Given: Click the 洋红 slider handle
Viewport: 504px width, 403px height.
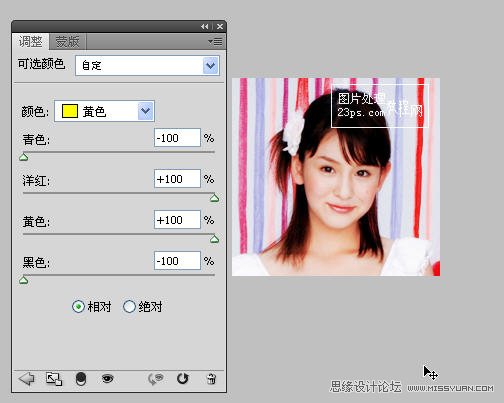Looking at the screenshot, I should (215, 198).
